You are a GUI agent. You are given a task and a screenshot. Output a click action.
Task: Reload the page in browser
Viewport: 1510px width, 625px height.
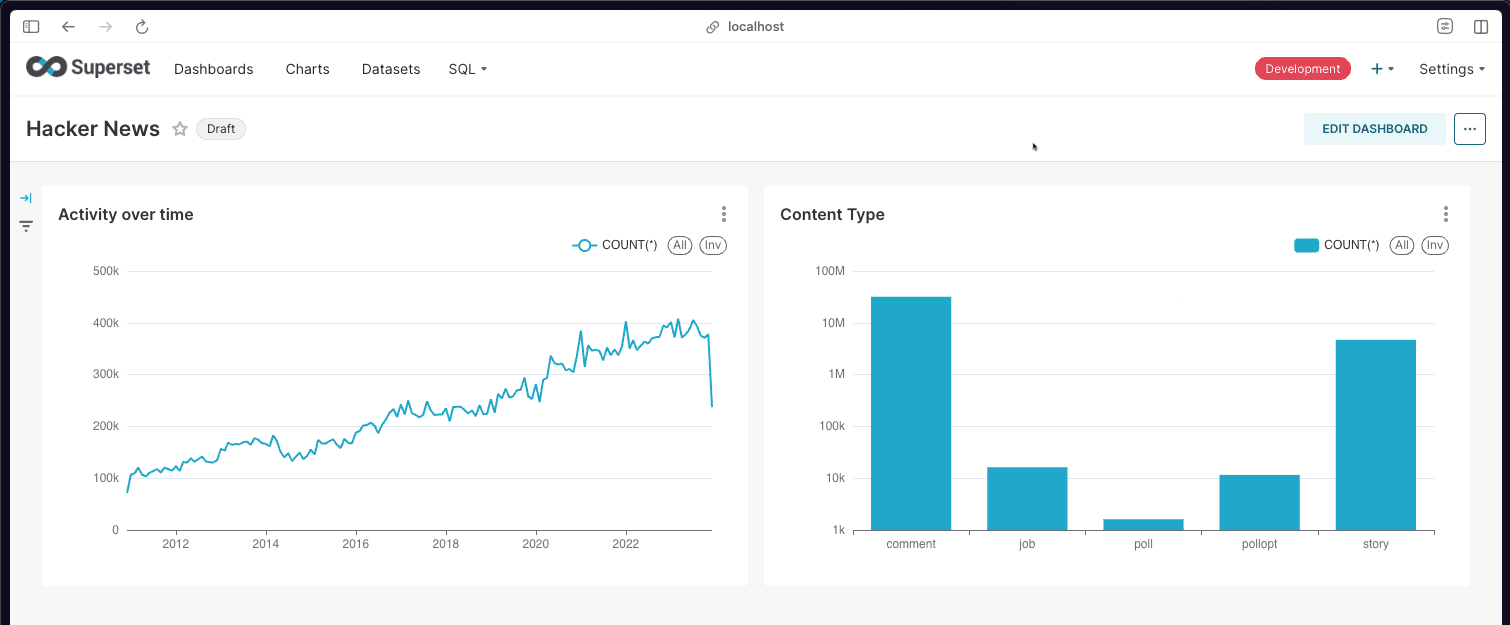pos(142,27)
